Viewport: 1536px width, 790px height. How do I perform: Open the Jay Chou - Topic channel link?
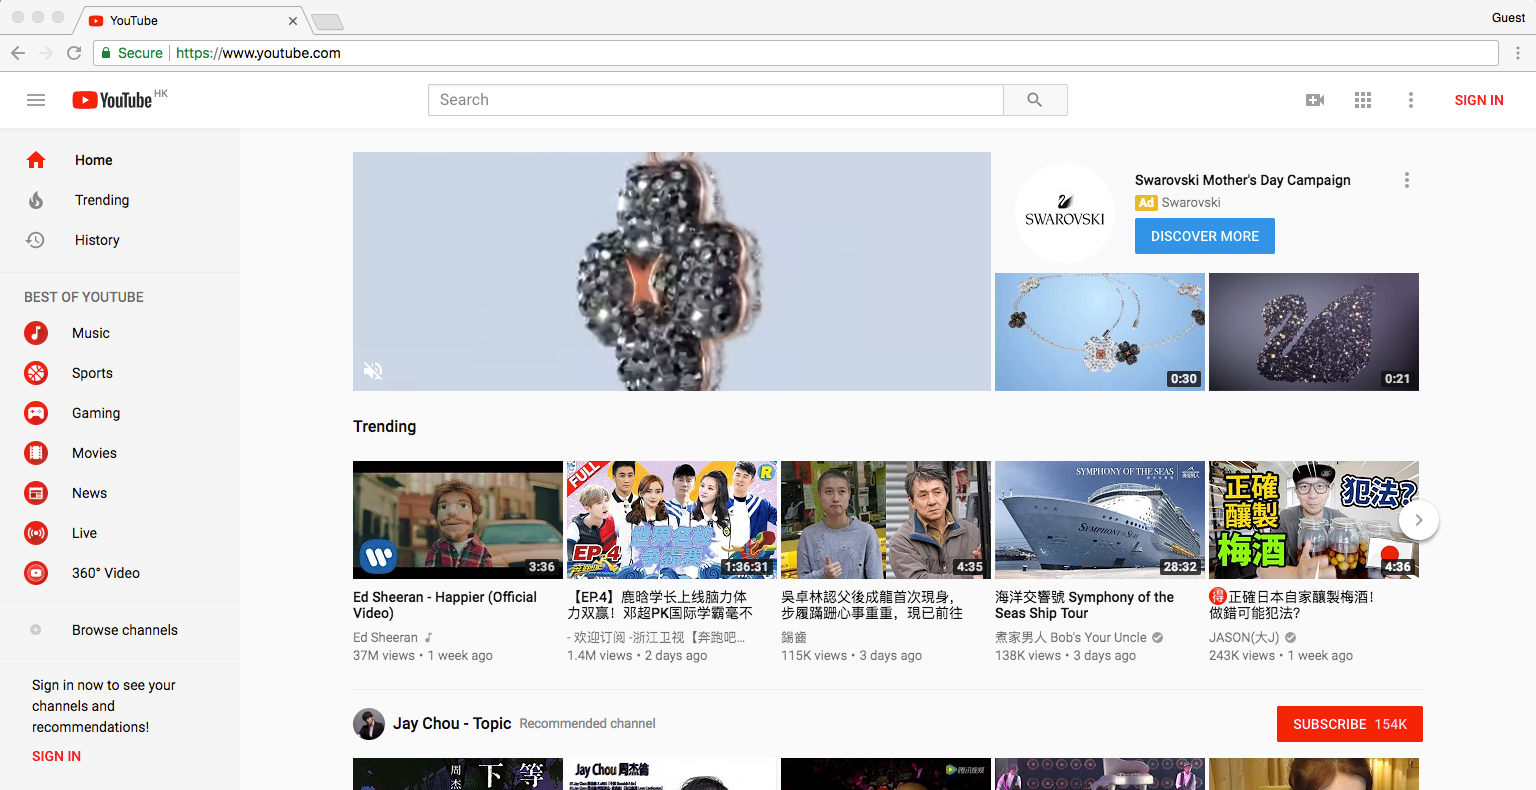pyautogui.click(x=452, y=723)
